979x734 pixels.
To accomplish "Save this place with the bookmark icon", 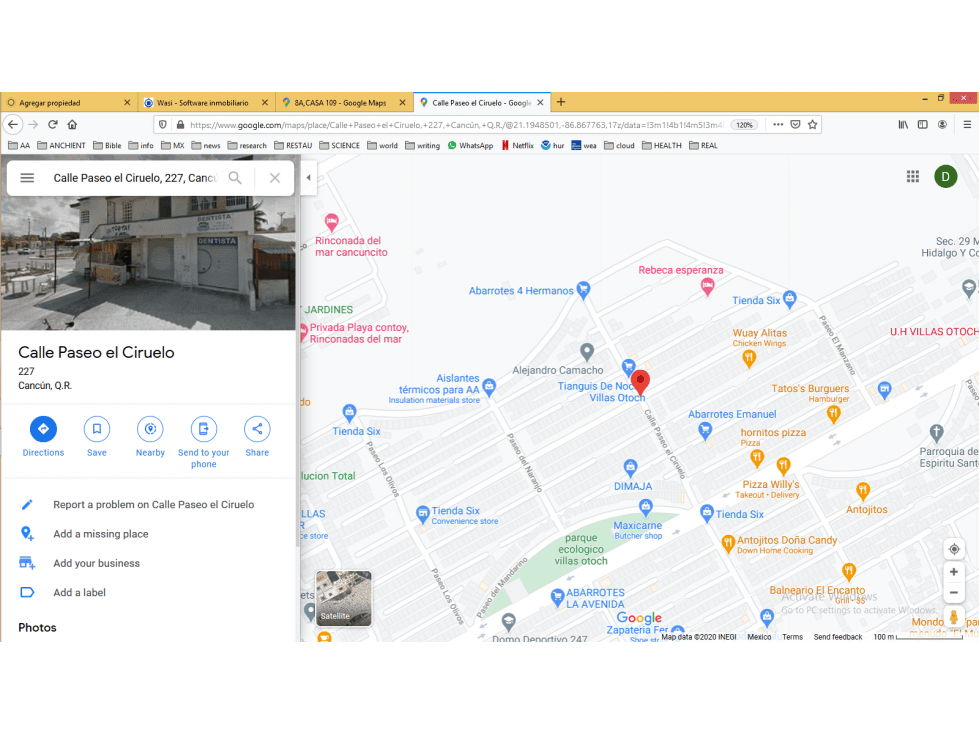I will click(x=97, y=429).
